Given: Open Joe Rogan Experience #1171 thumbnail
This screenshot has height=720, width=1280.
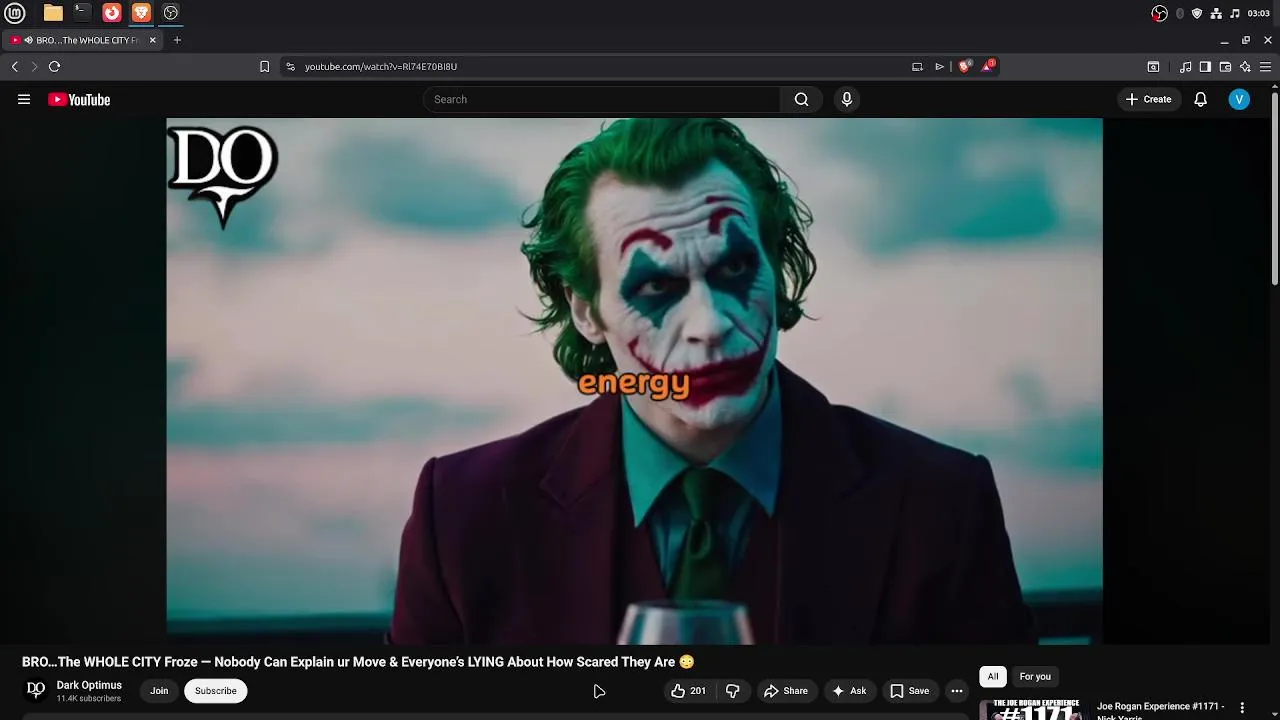Looking at the screenshot, I should click(1035, 709).
